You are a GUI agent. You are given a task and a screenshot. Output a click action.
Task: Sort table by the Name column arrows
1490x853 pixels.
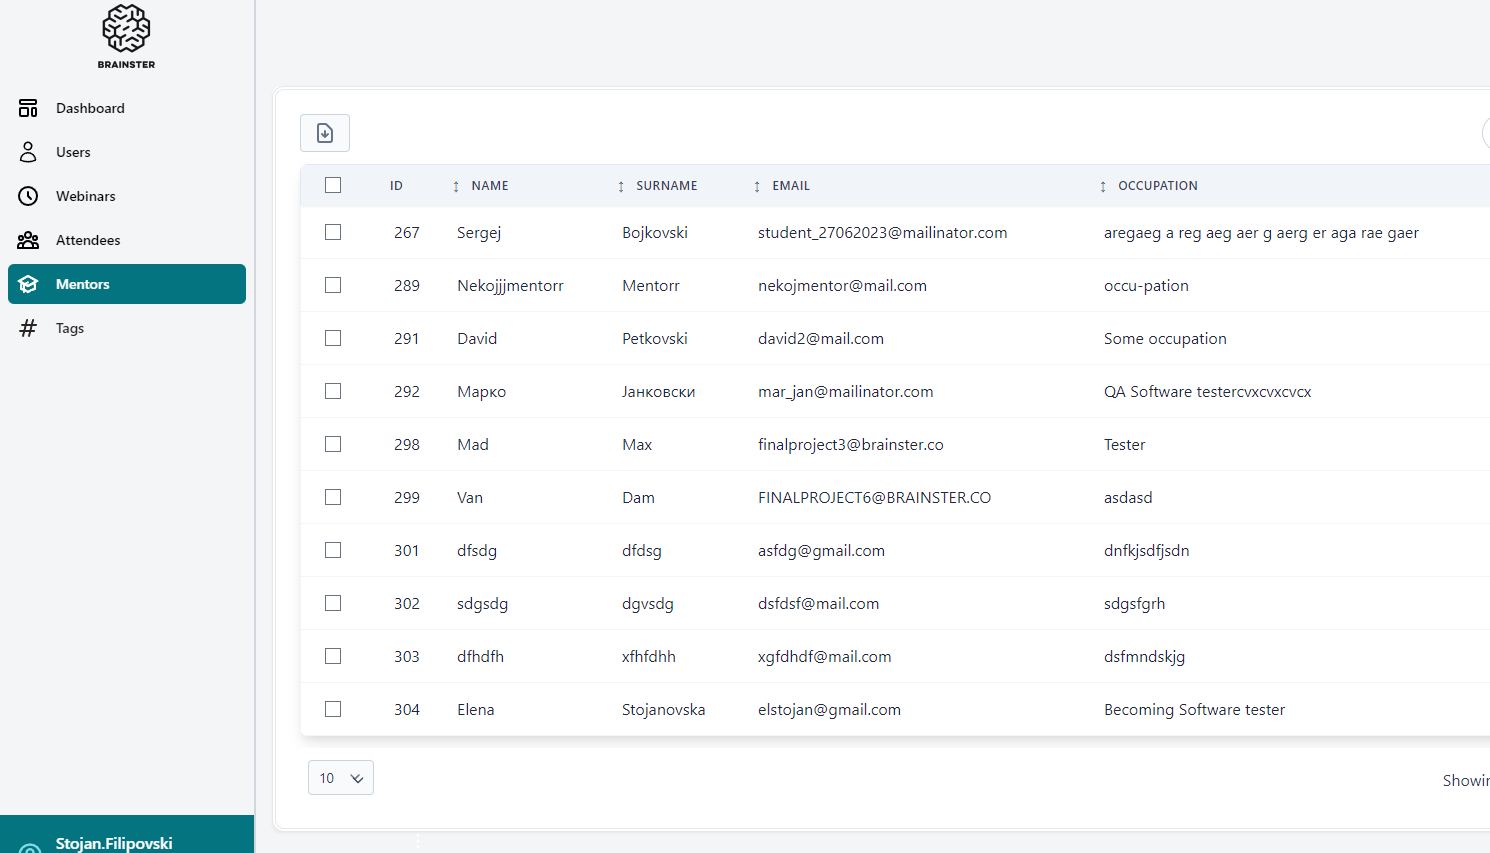[456, 186]
